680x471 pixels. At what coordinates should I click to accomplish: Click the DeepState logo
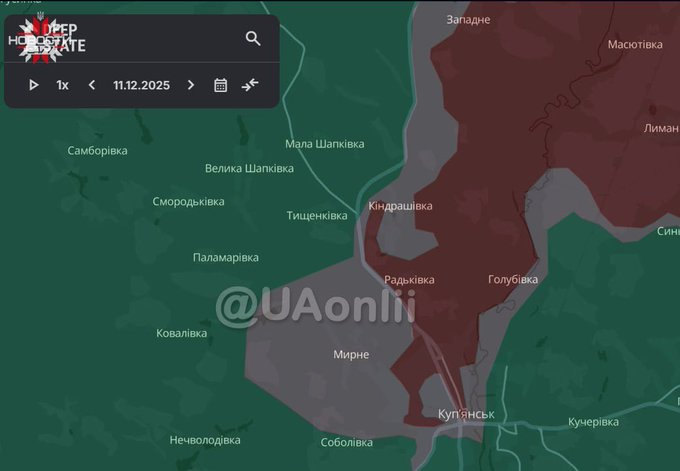[47, 40]
